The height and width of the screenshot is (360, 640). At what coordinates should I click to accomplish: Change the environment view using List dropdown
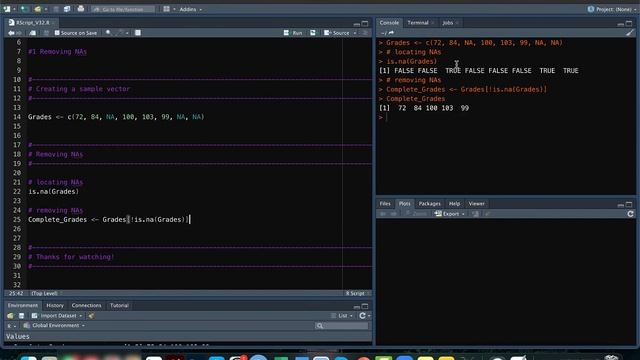point(342,316)
